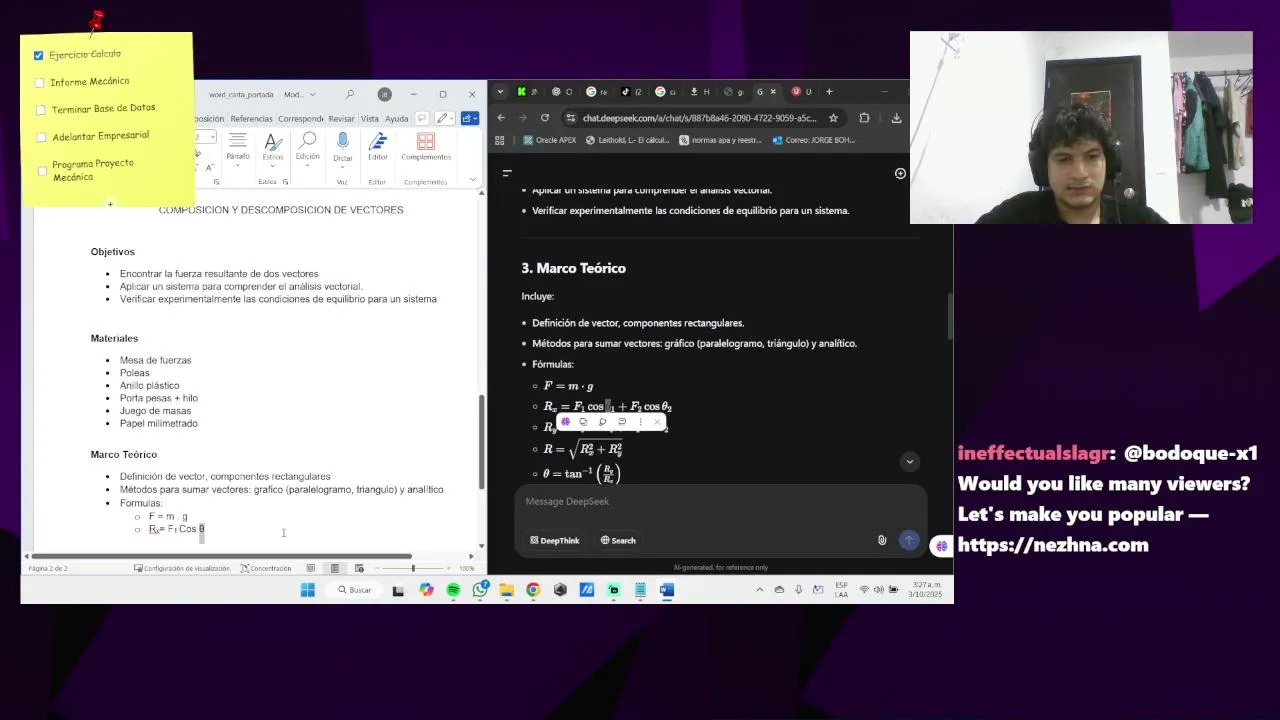Open the Vista ribbon tab
Viewport: 1280px width, 720px height.
point(369,119)
